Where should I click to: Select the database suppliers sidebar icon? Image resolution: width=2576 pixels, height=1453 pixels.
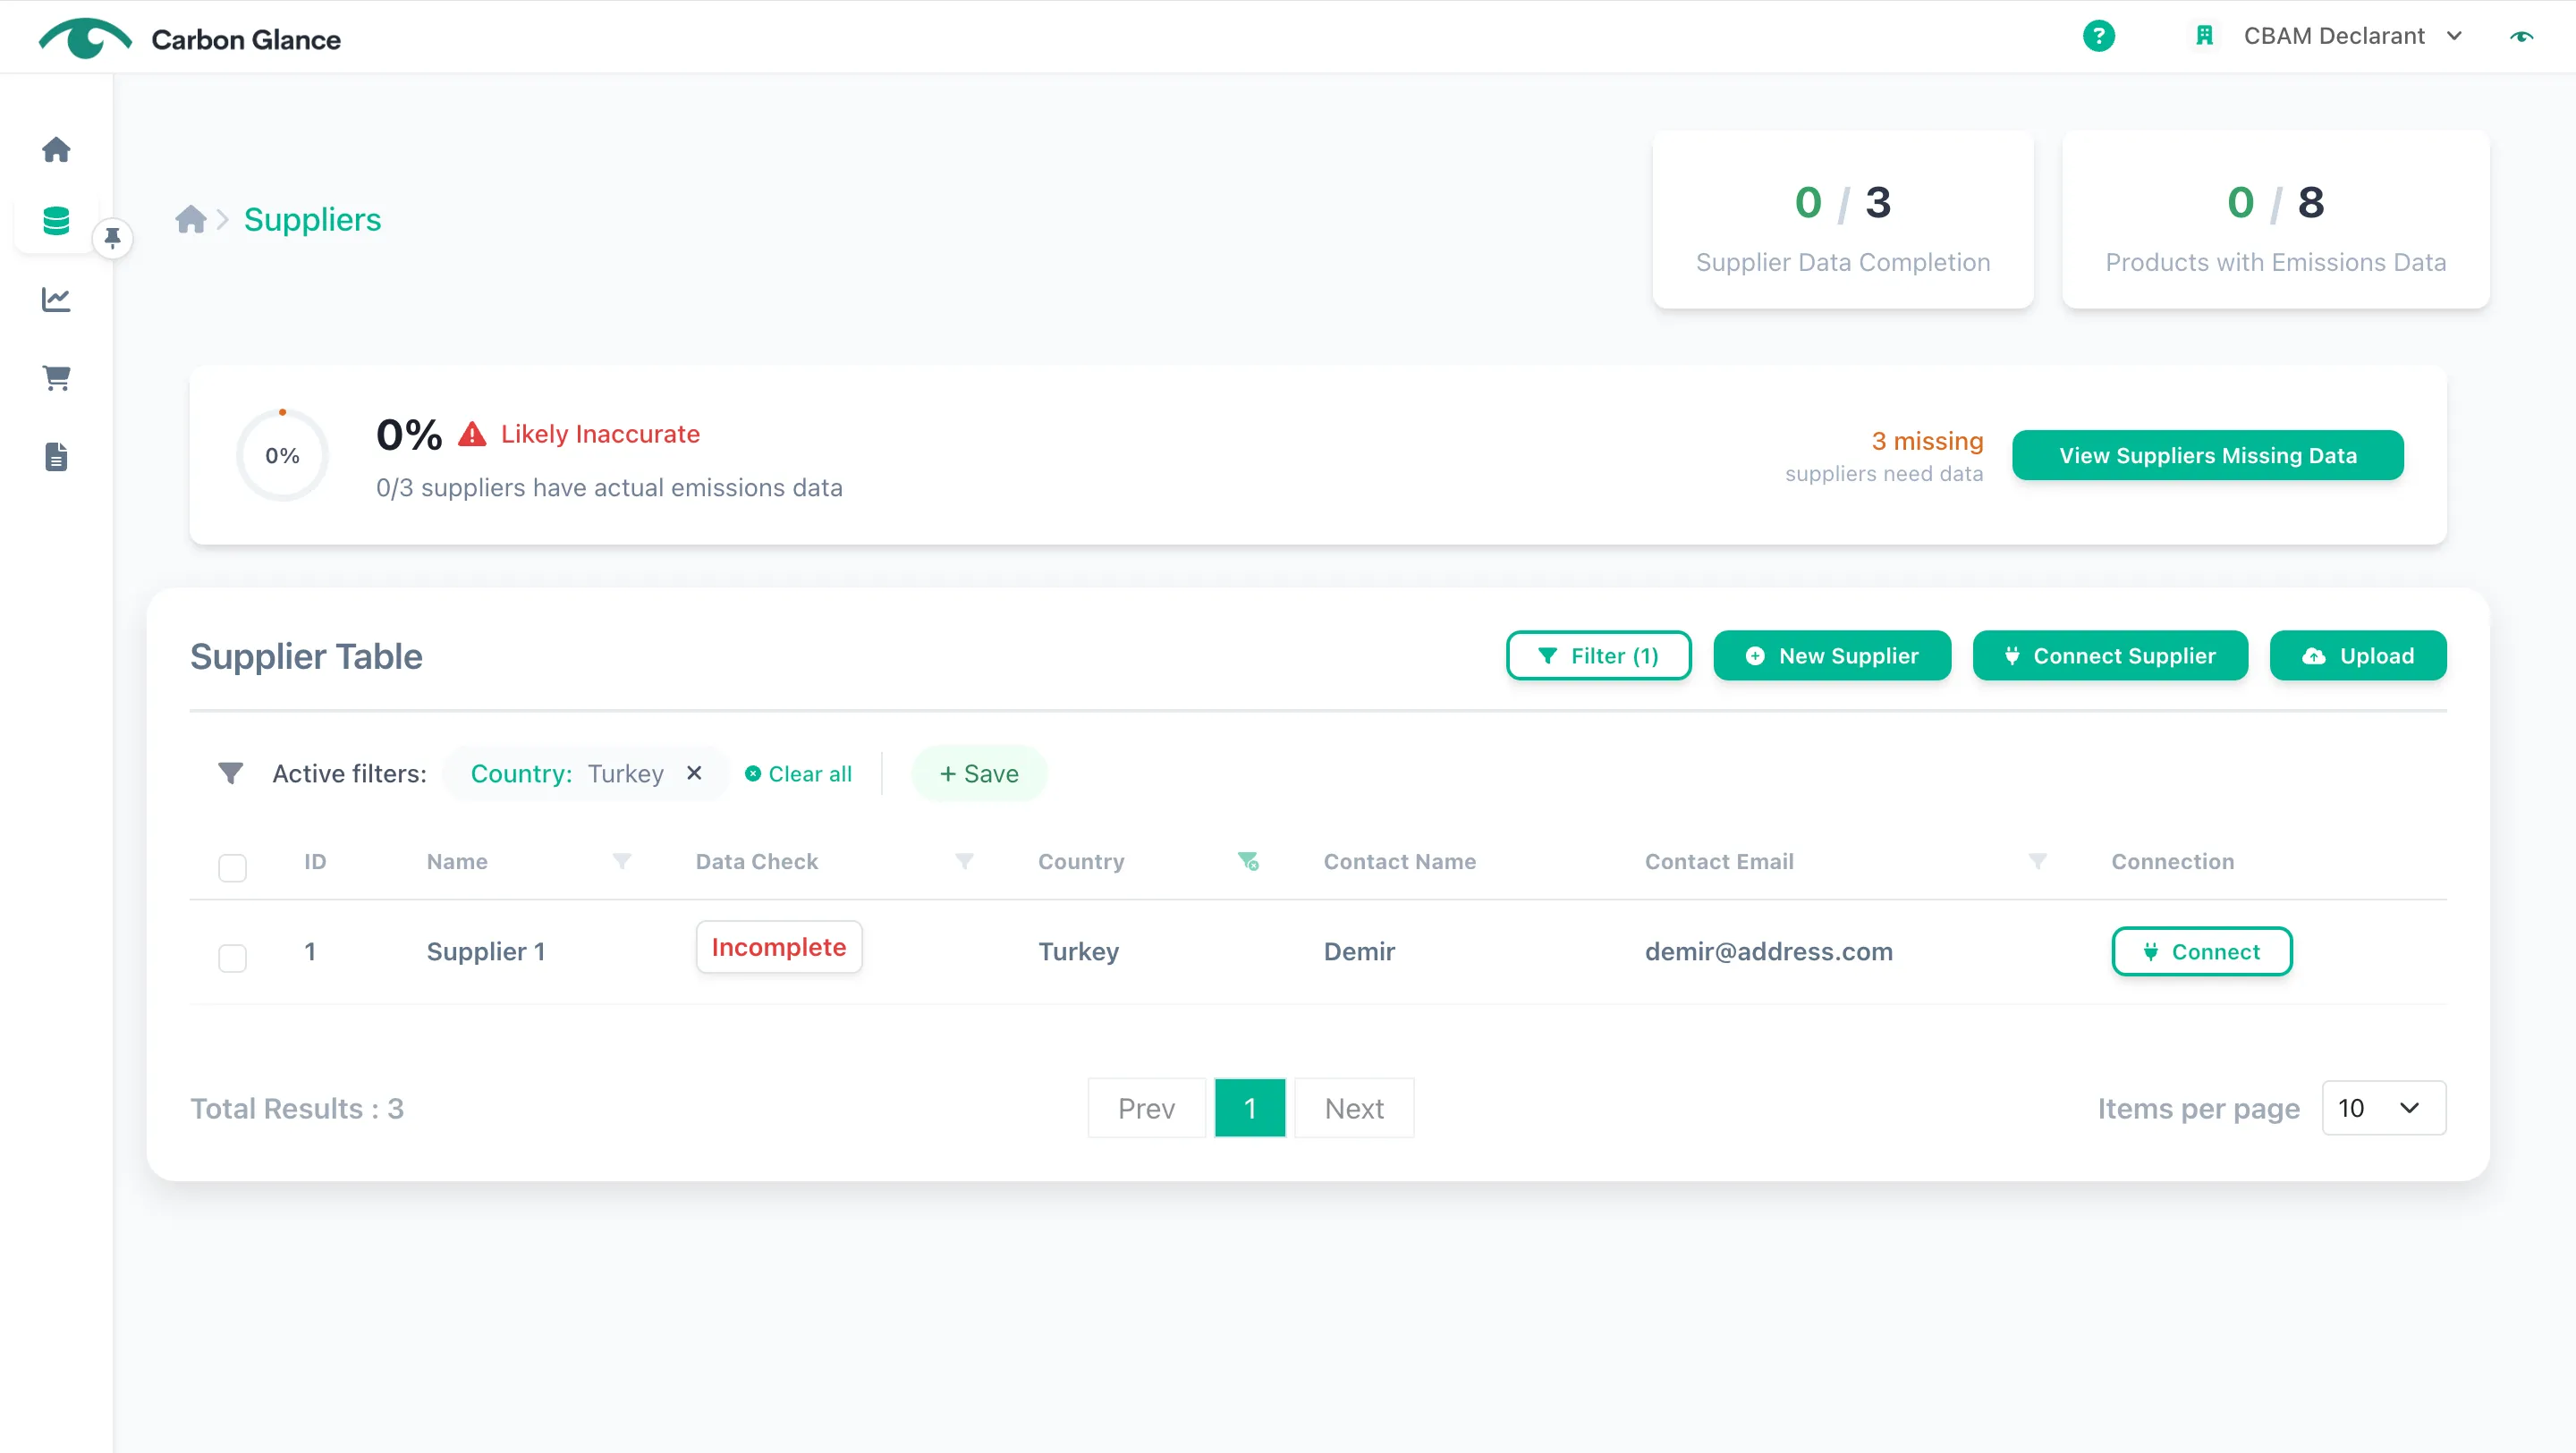(x=56, y=220)
